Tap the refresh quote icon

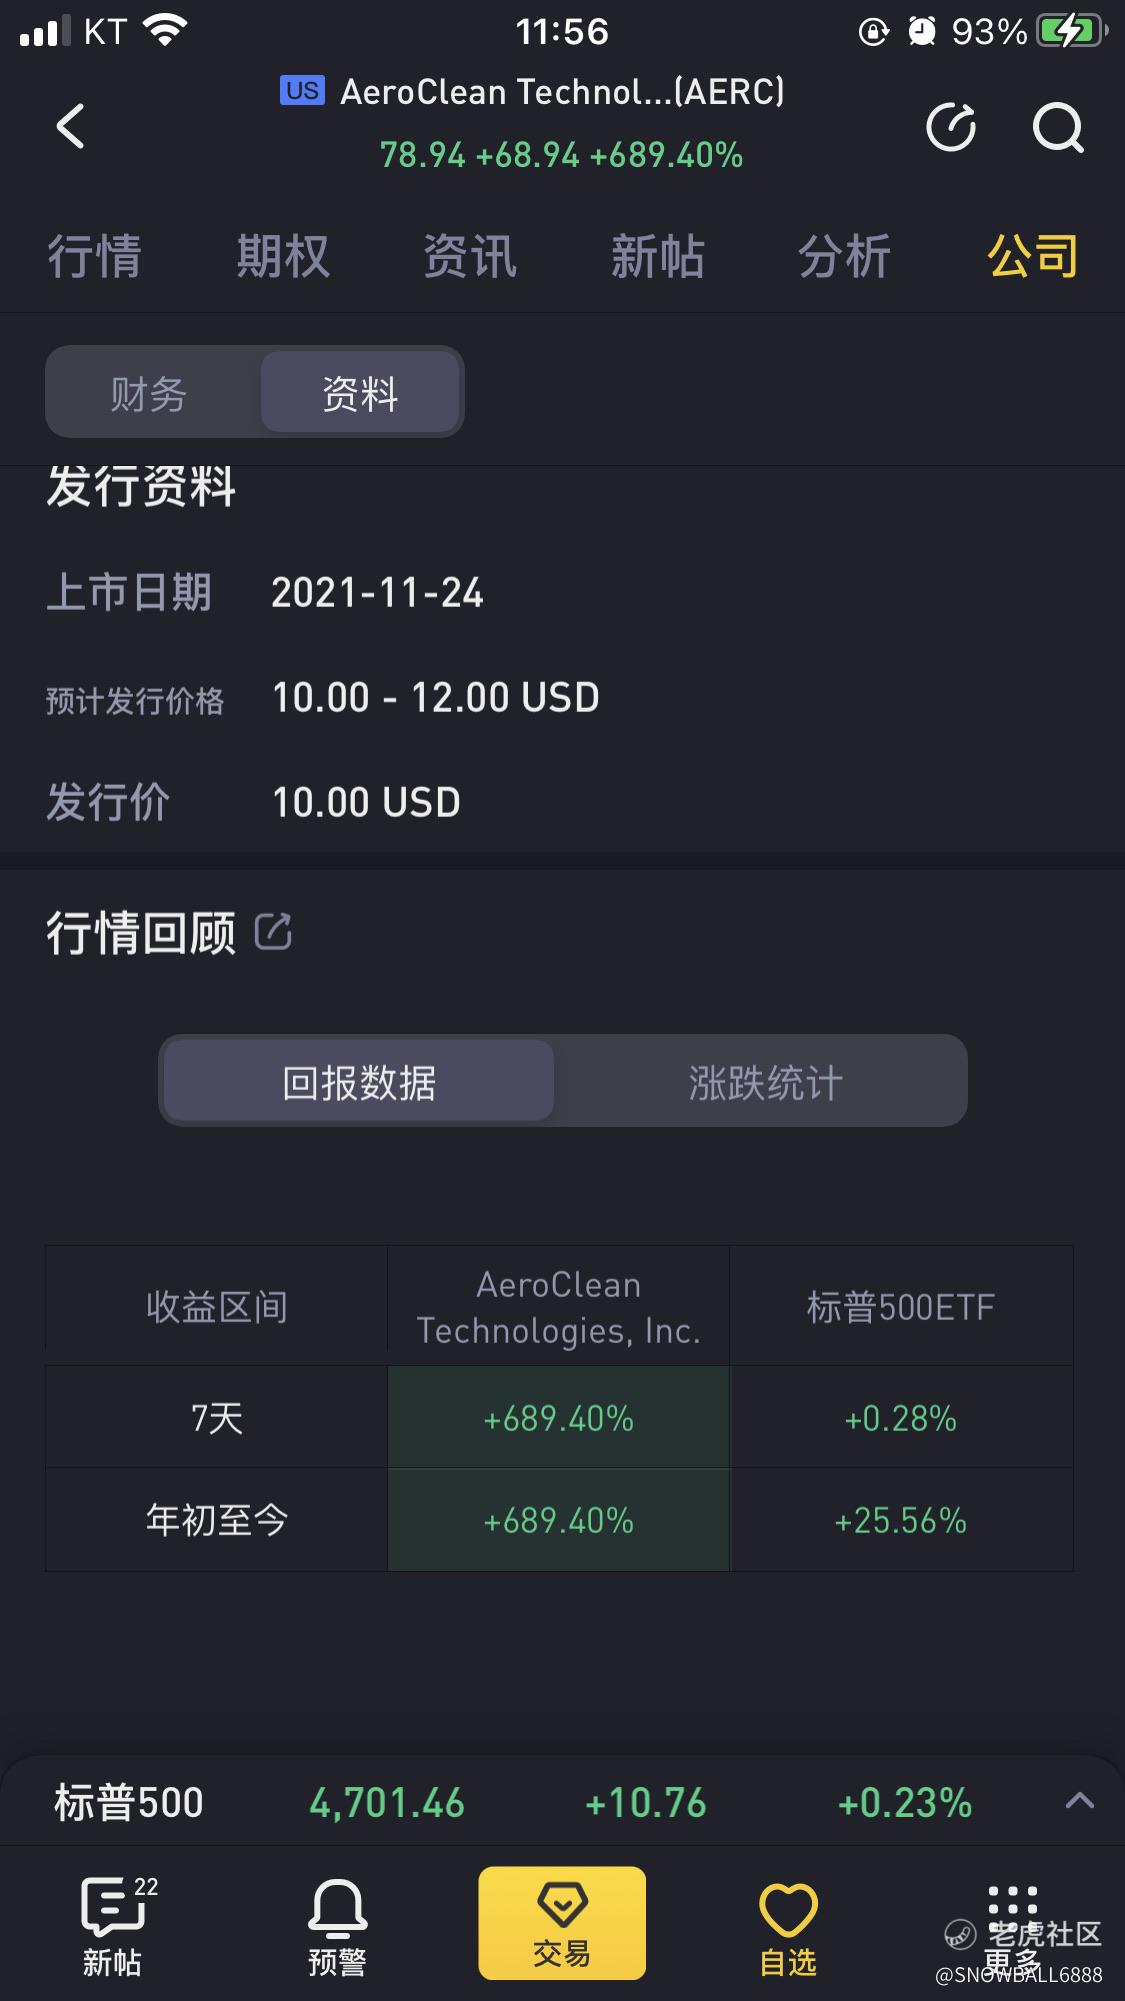click(x=951, y=126)
